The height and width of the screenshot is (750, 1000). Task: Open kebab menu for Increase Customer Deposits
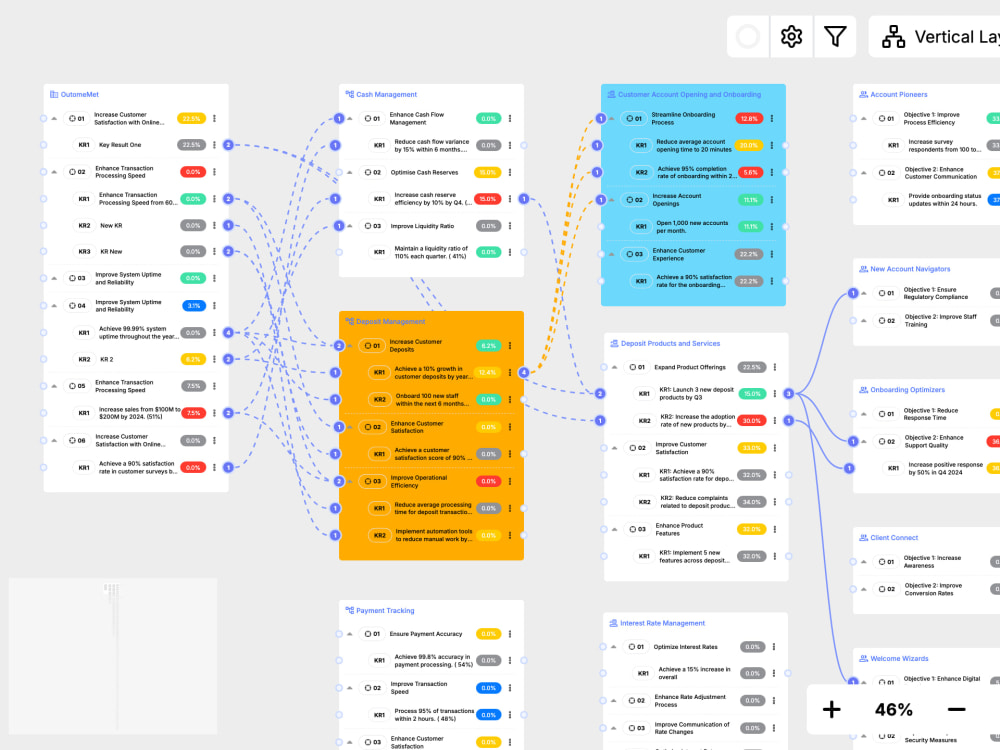(x=510, y=346)
